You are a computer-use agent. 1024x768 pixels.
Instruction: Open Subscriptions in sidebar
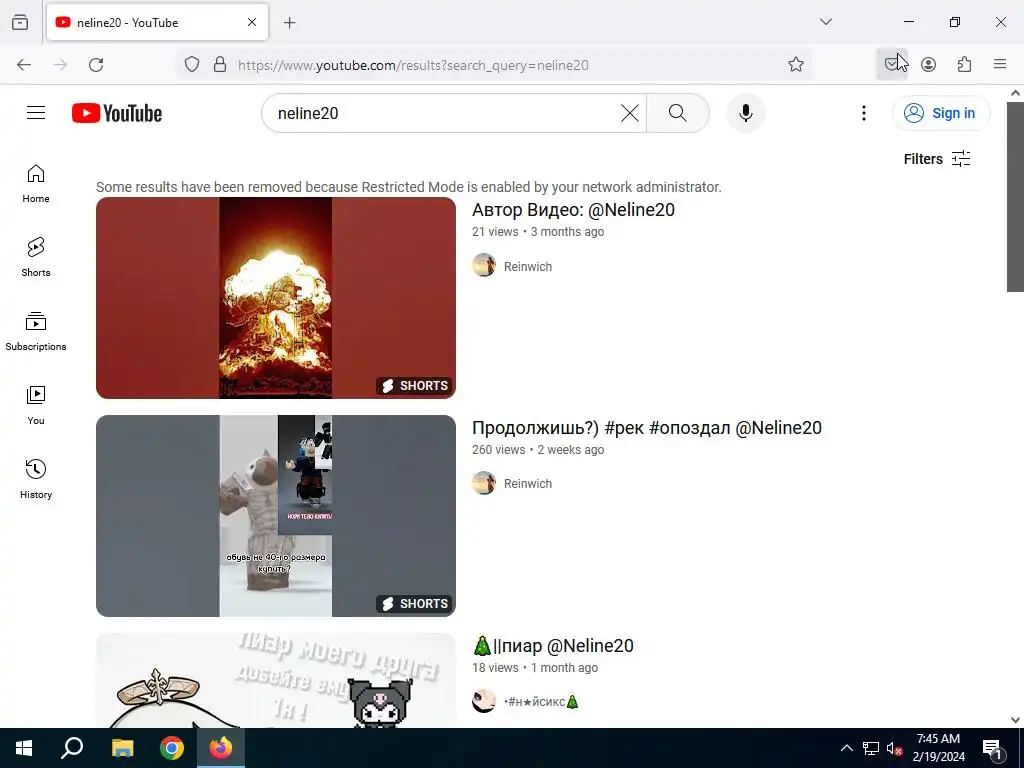pyautogui.click(x=36, y=332)
